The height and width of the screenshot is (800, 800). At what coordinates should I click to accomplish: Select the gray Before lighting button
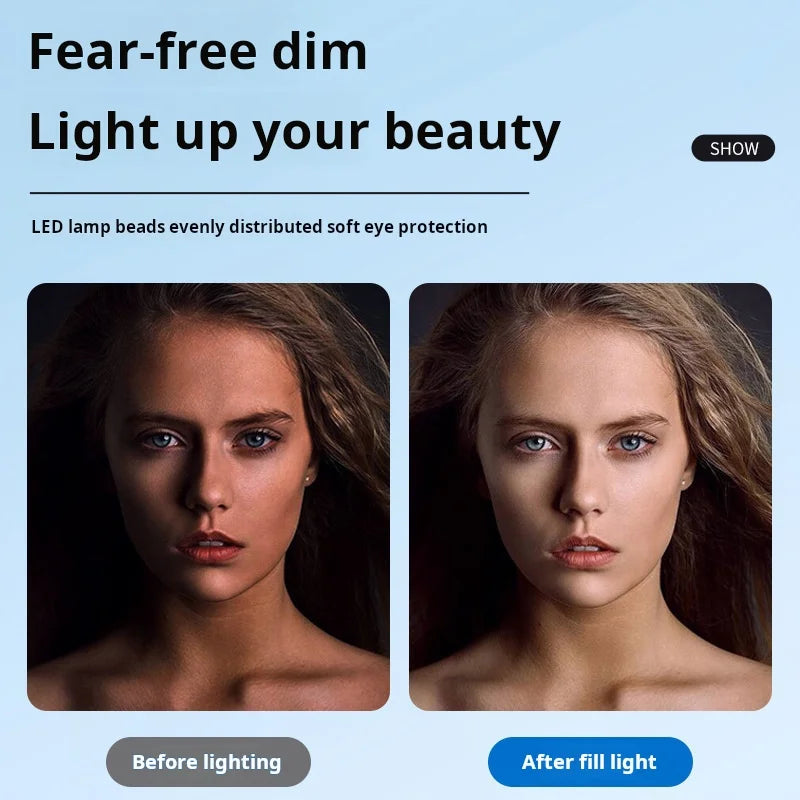click(208, 762)
